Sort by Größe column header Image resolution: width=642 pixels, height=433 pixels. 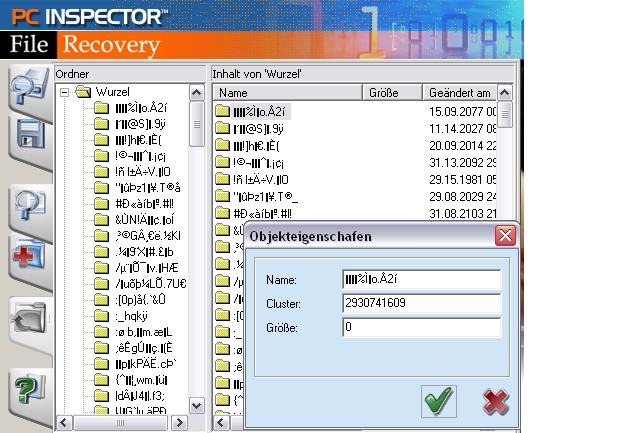click(392, 93)
